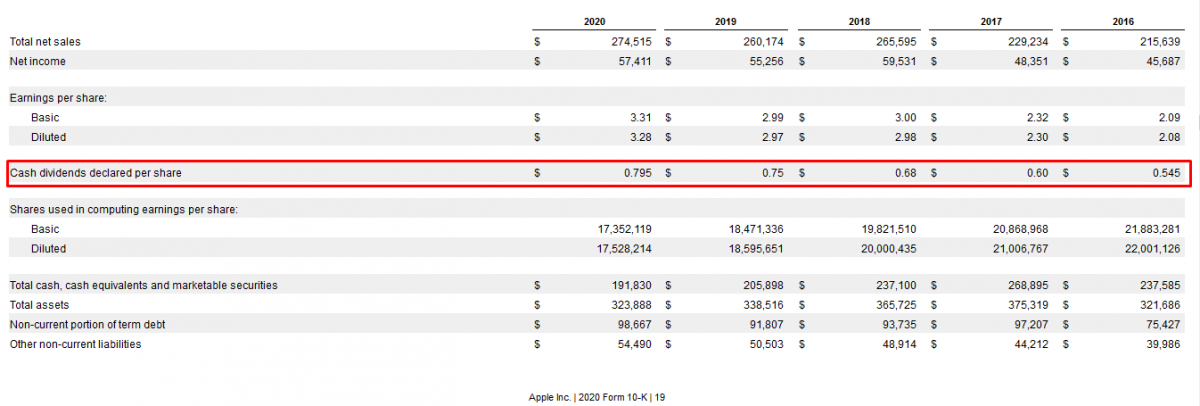This screenshot has width=1200, height=406.
Task: Click the Total assets row label
Action: coord(38,305)
